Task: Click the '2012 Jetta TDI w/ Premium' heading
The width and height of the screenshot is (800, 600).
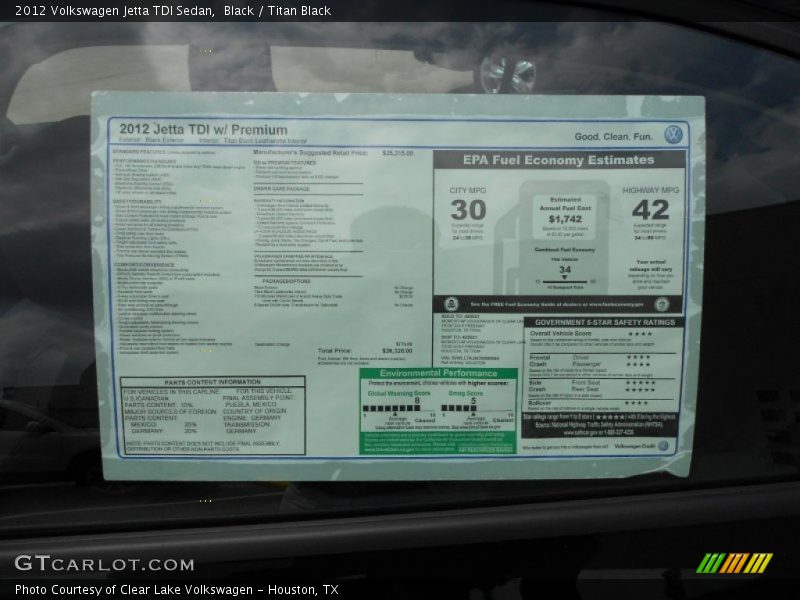Action: click(x=203, y=130)
